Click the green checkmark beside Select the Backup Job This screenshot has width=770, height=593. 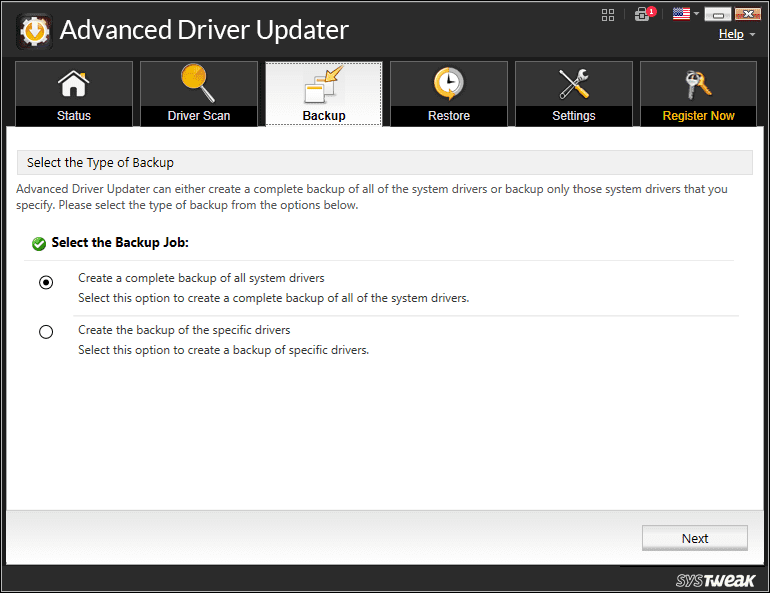39,243
